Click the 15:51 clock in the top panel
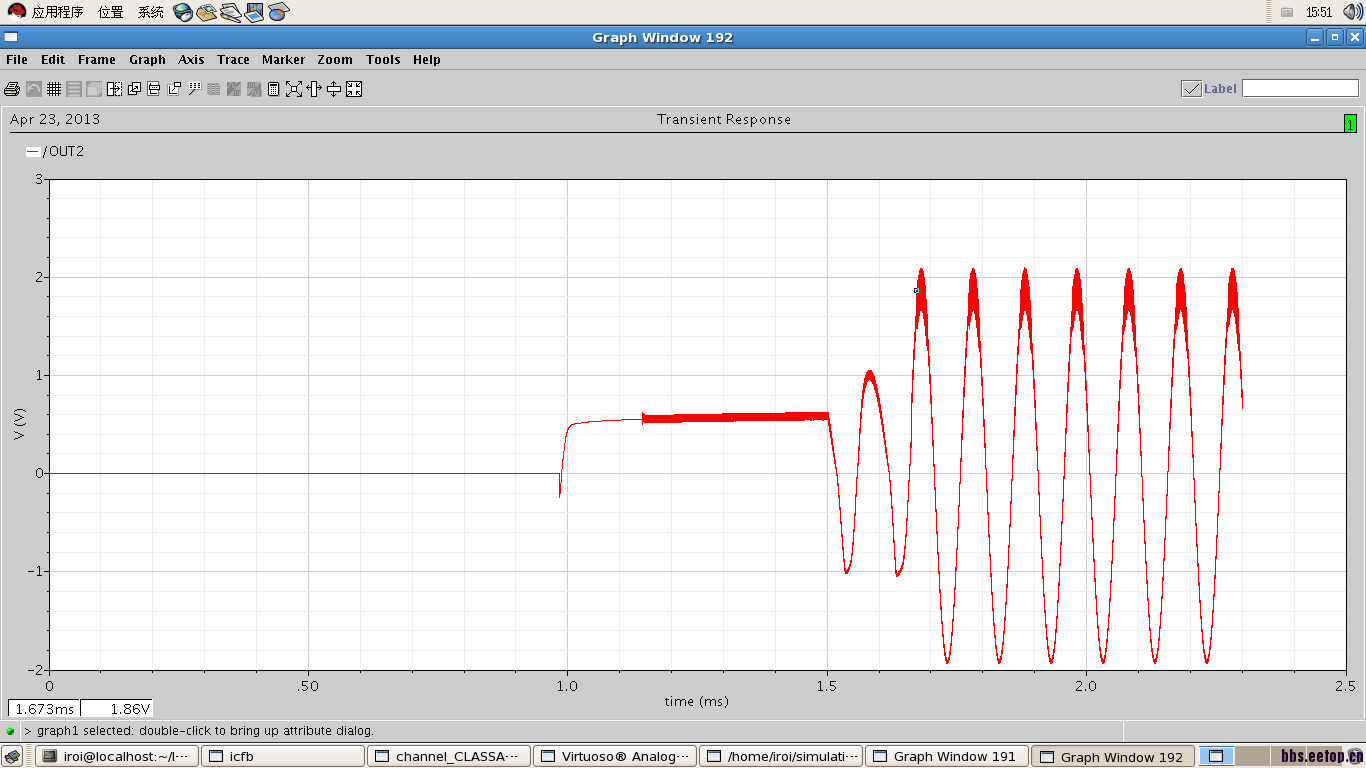This screenshot has height=768, width=1366. tap(1319, 12)
